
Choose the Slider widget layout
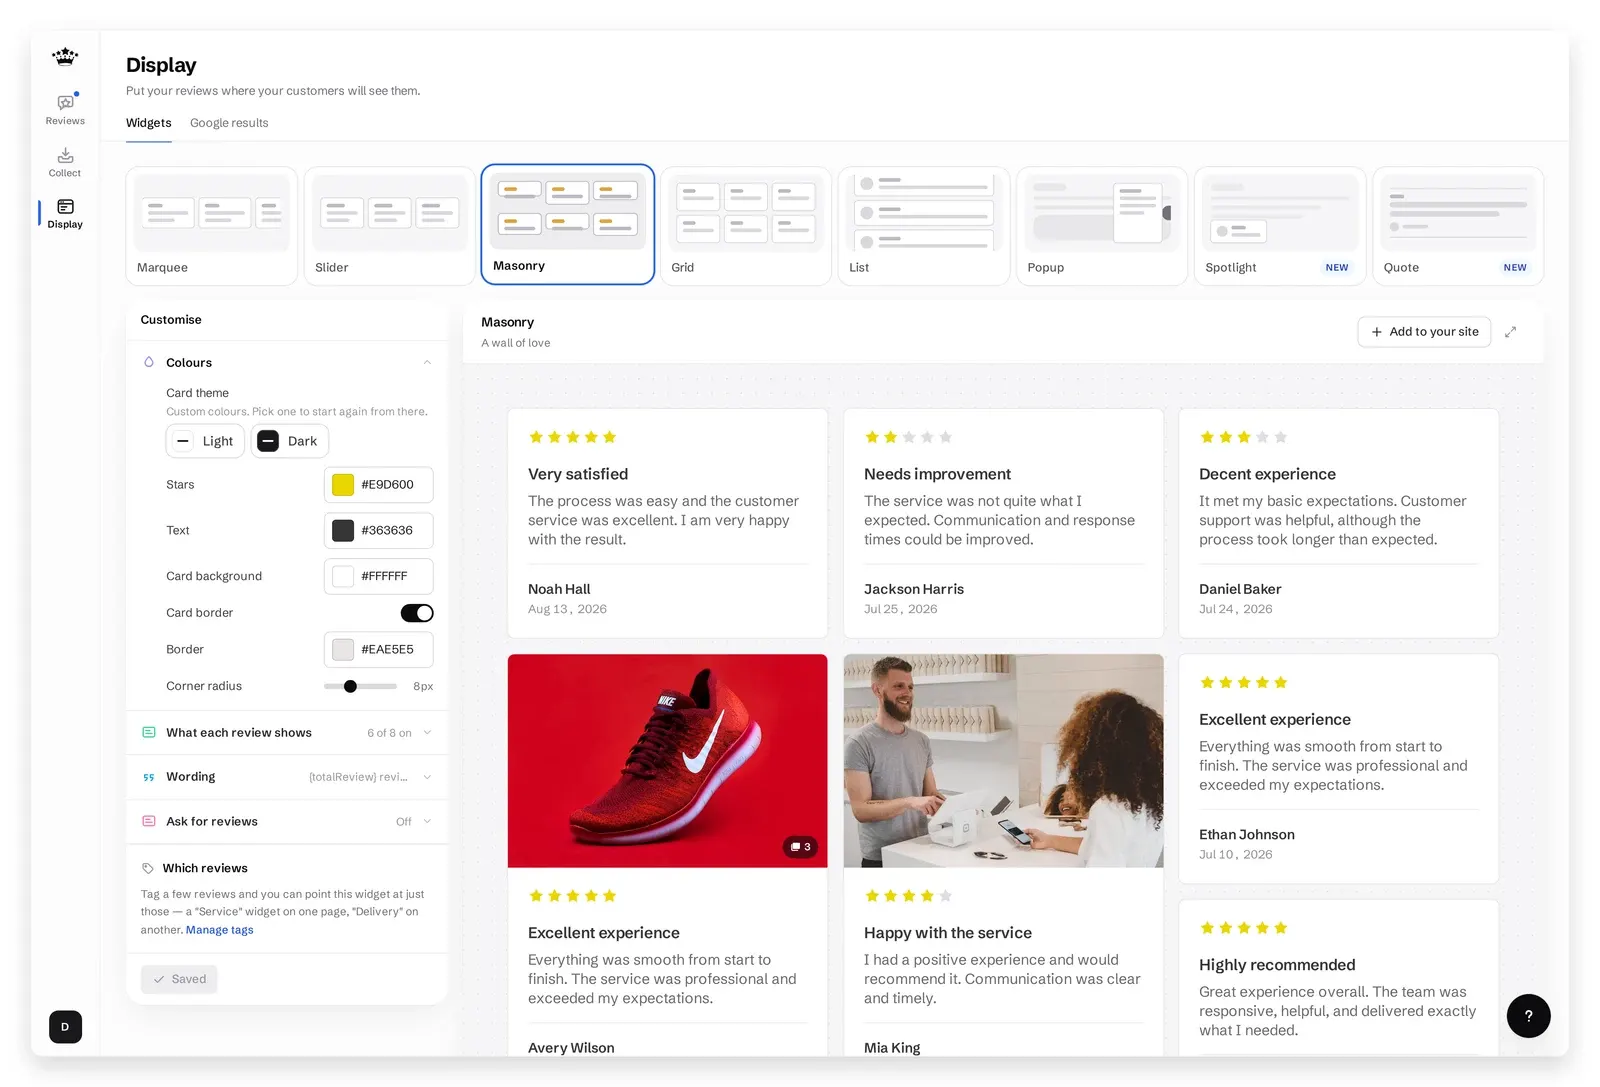coord(390,226)
